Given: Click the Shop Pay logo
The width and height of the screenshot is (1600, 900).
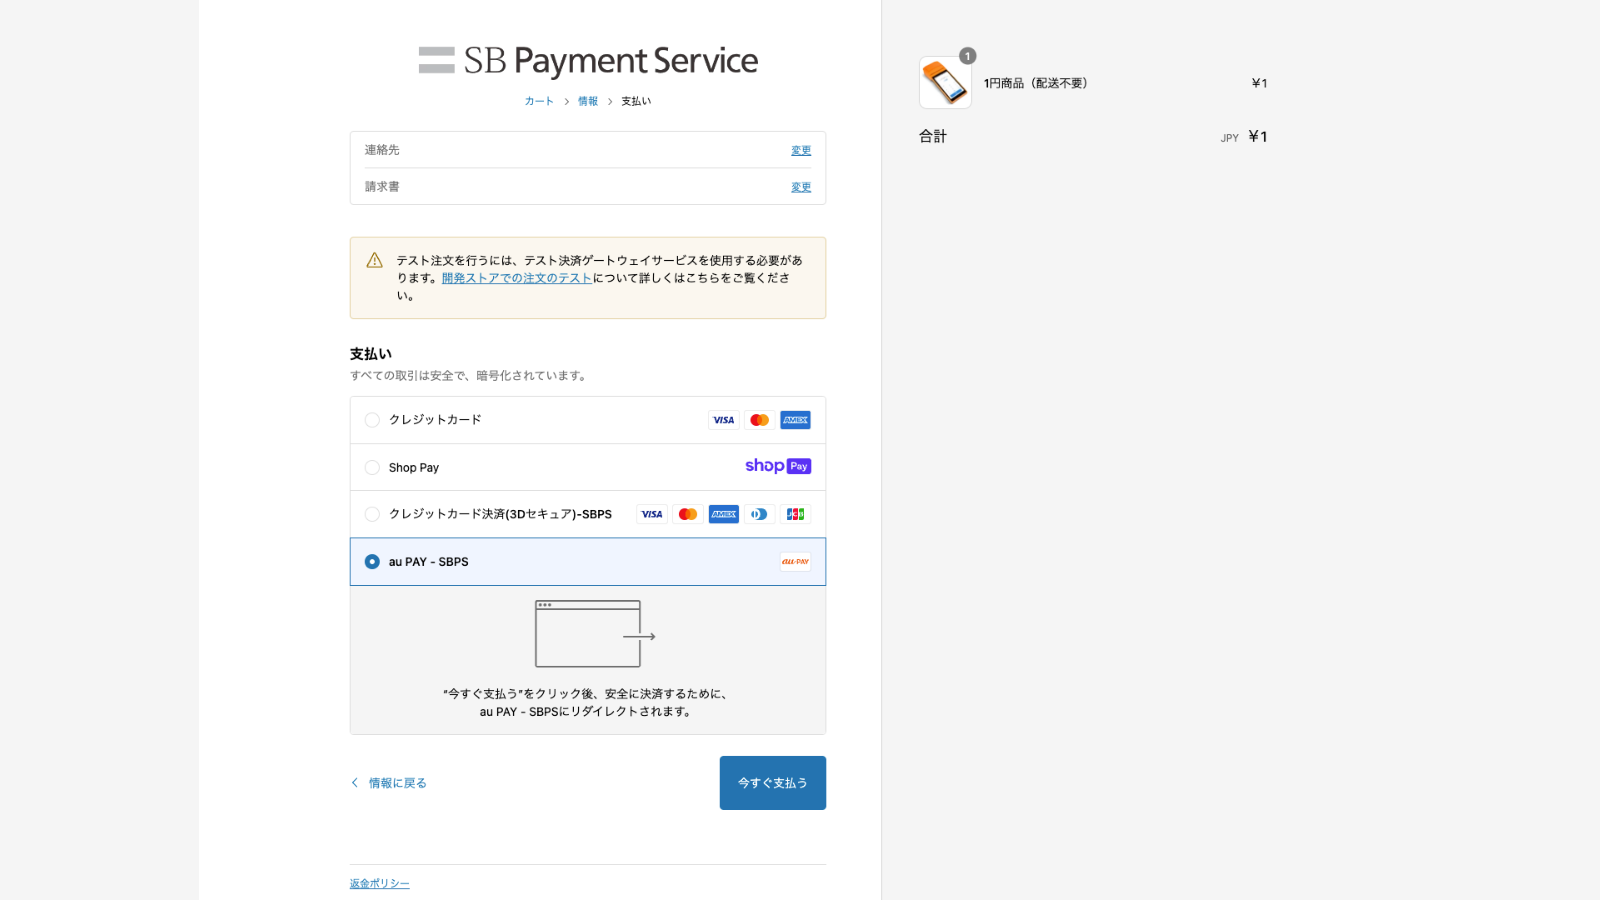Looking at the screenshot, I should coord(778,466).
